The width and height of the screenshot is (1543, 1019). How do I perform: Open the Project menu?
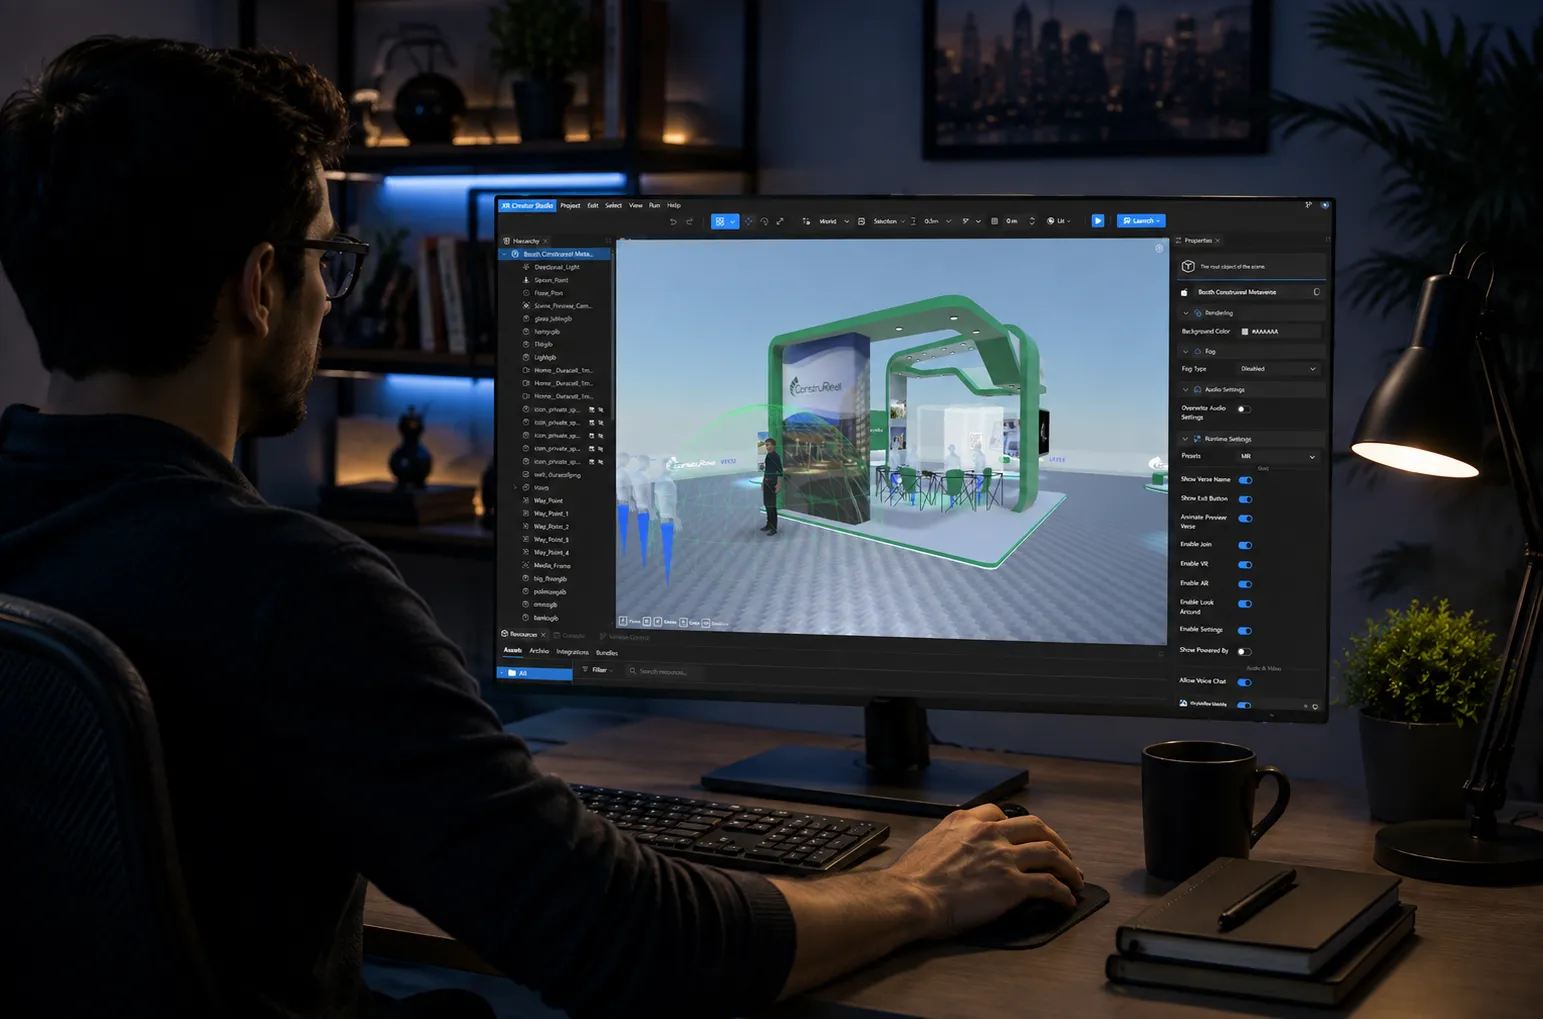point(570,205)
